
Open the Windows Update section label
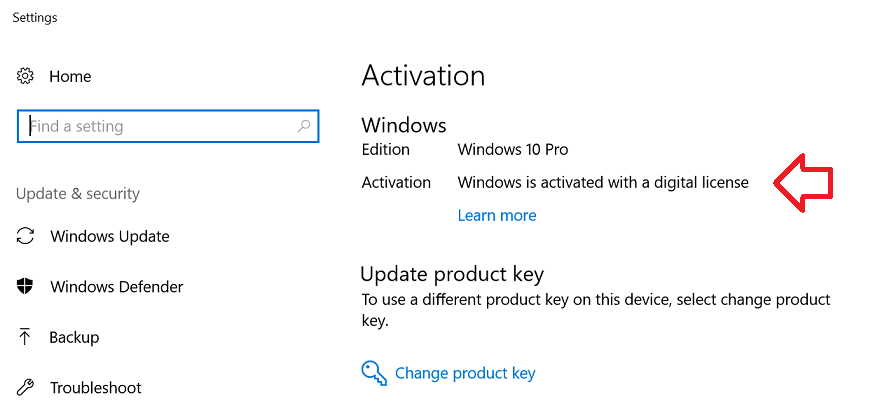tap(110, 237)
